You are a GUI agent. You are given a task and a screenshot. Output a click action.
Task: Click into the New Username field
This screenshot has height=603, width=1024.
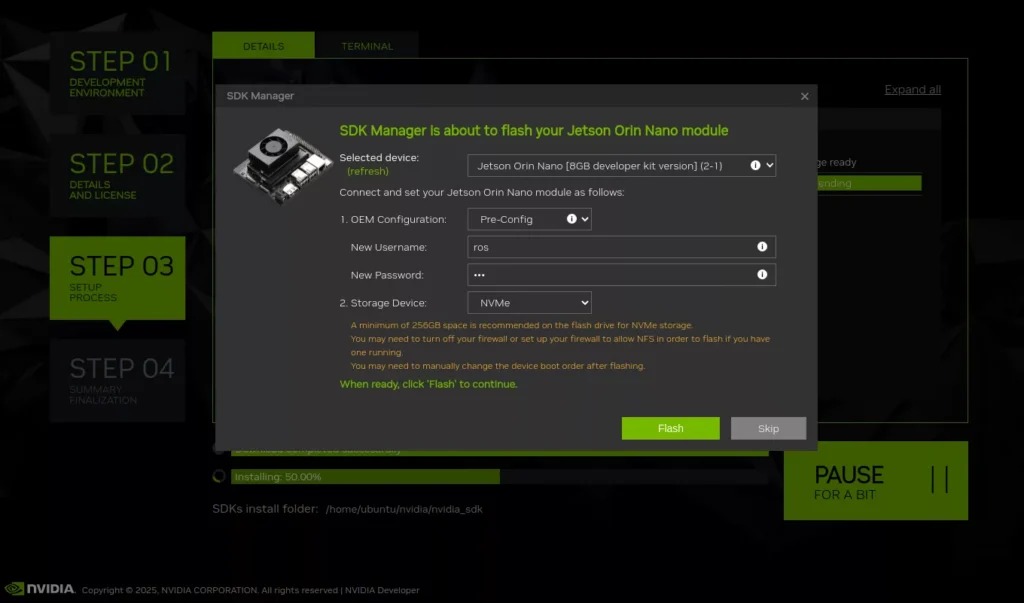[x=610, y=247]
